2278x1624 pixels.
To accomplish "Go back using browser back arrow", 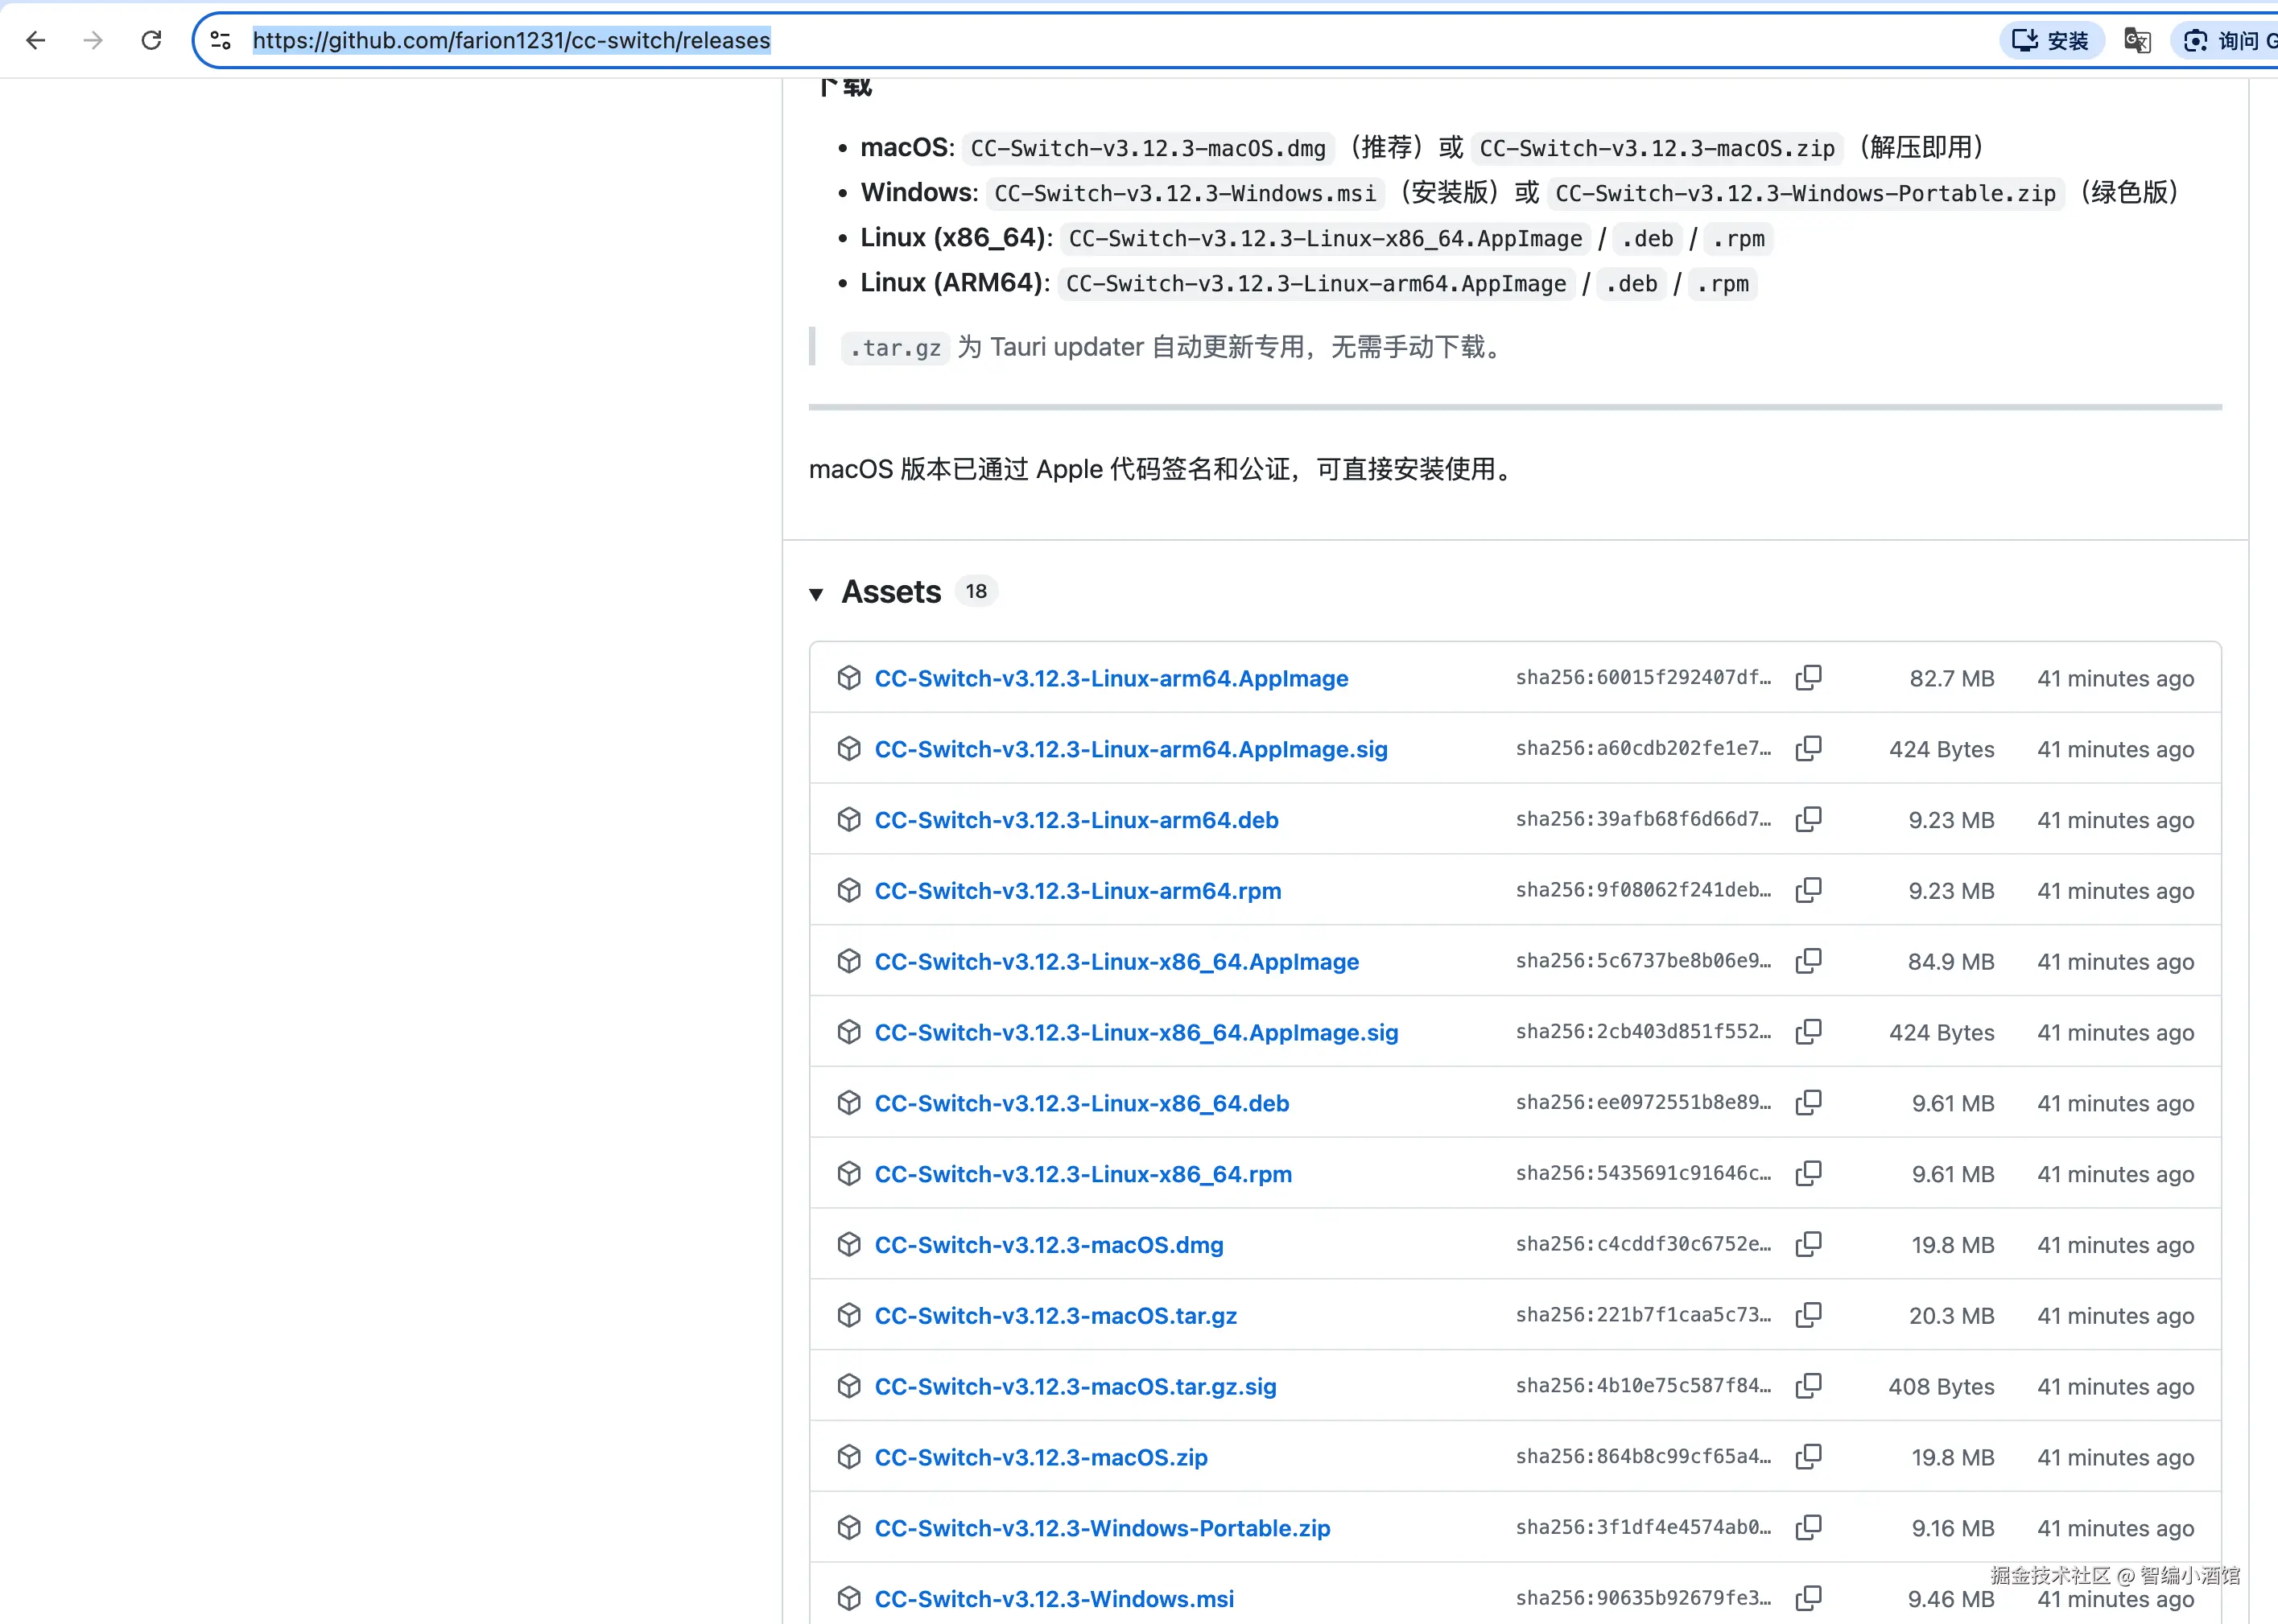I will pos(36,40).
